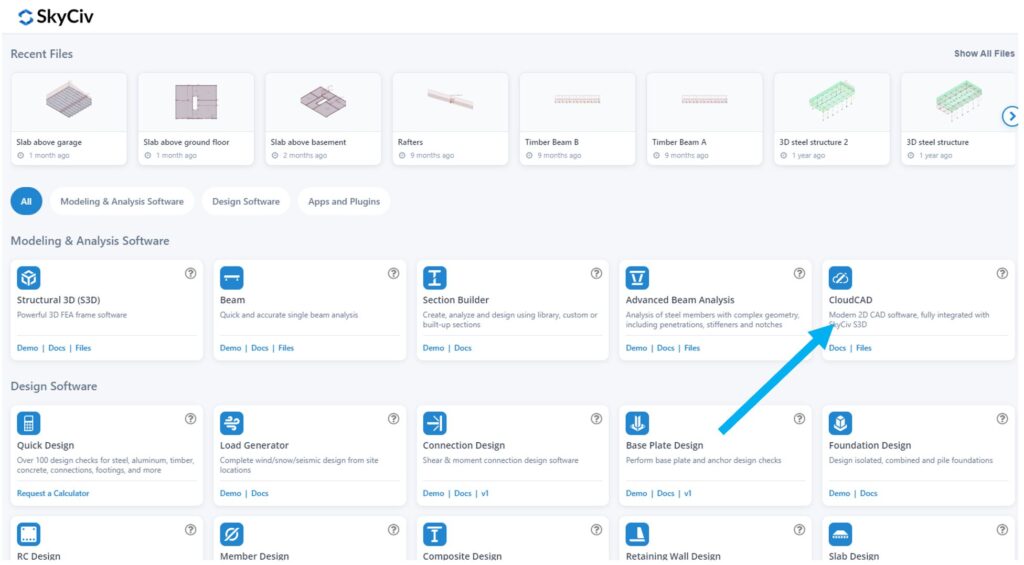Open Advanced Beam Analysis Files link

(692, 348)
